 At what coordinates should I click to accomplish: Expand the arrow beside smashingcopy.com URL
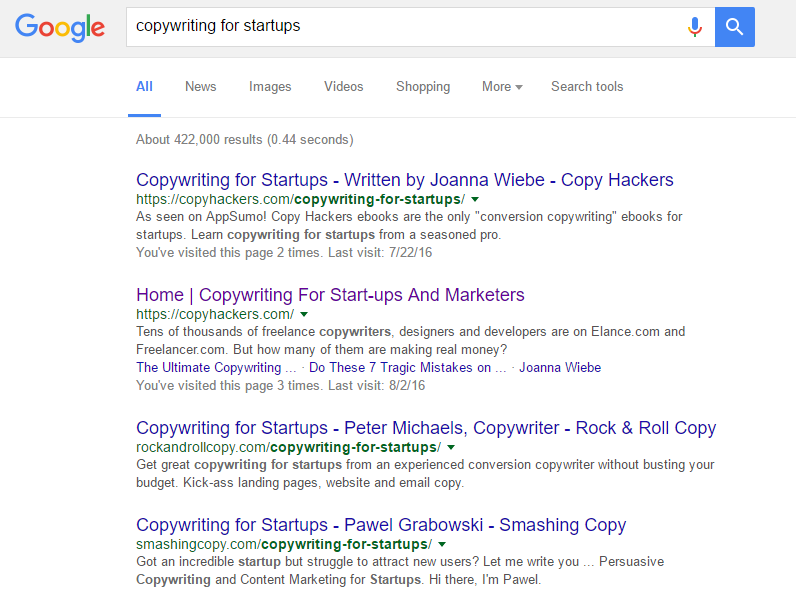coord(442,545)
